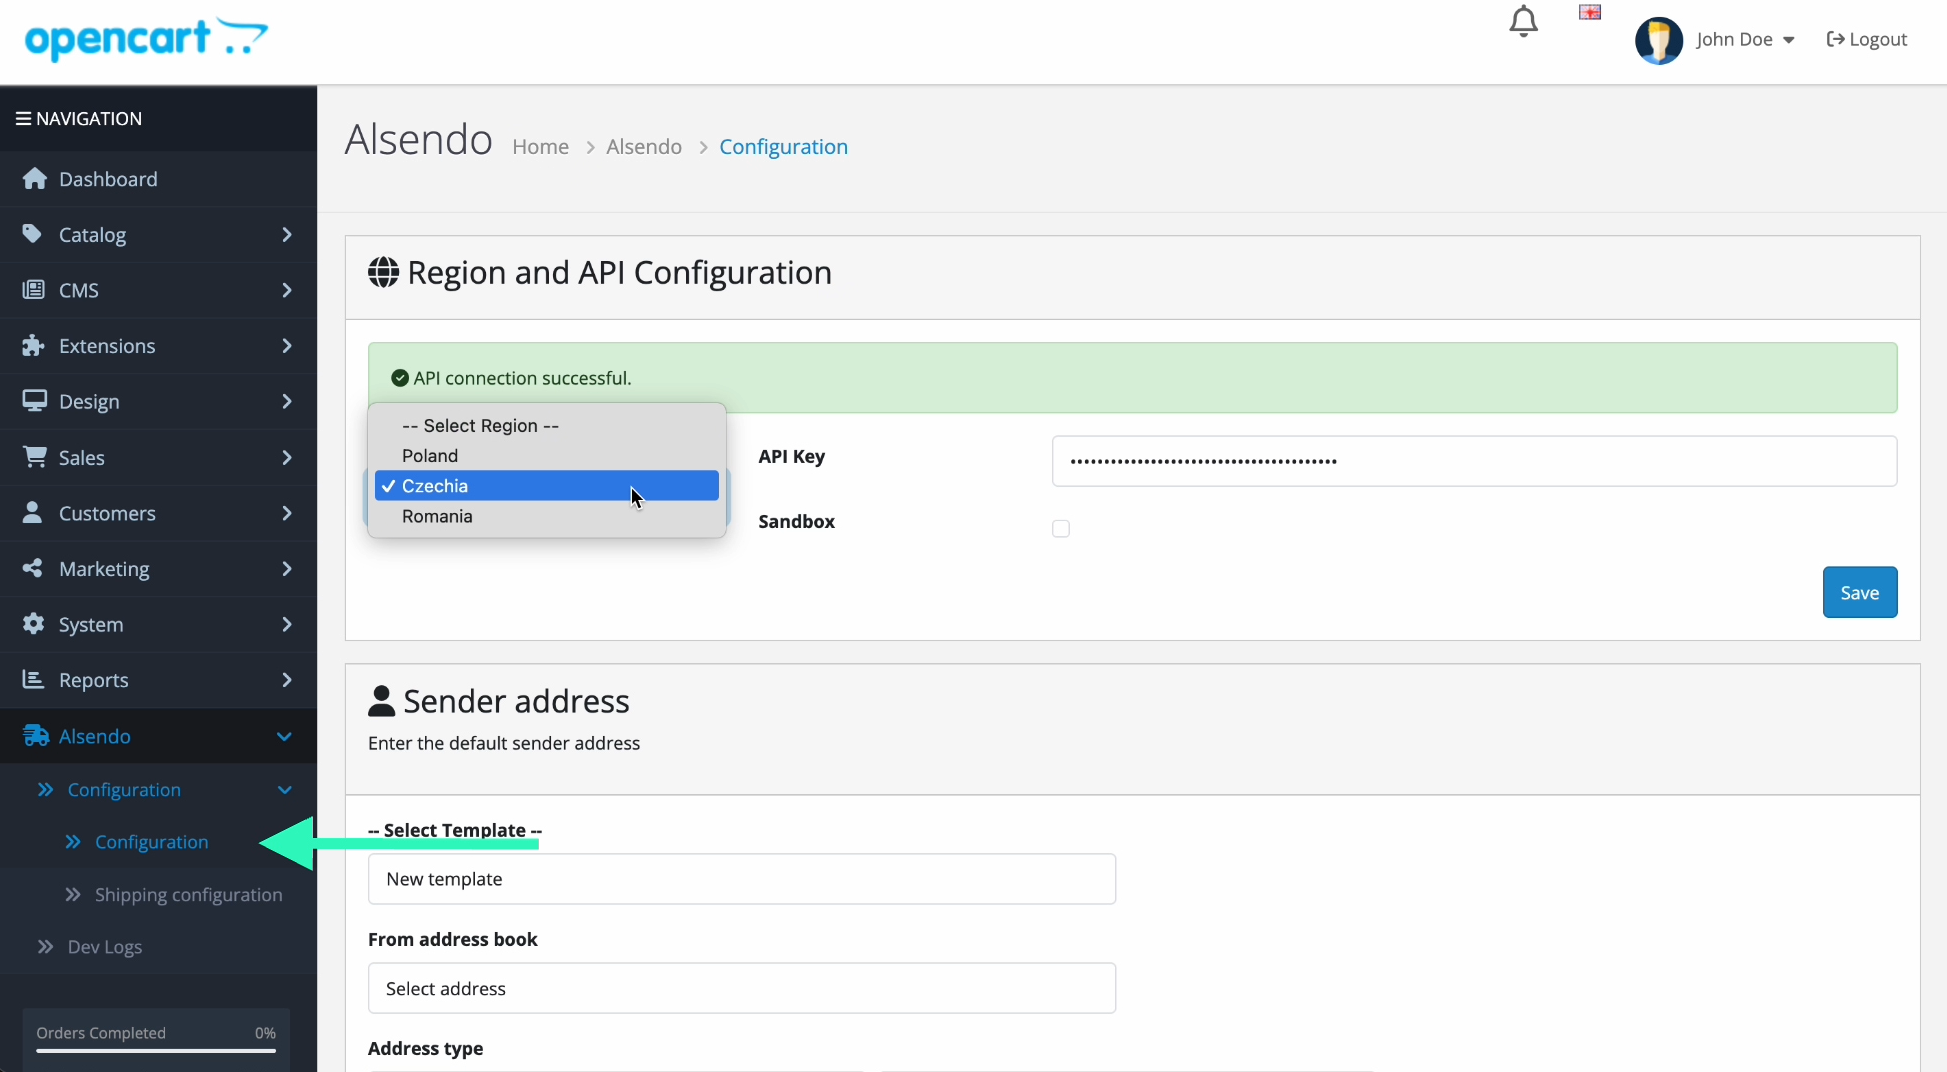
Task: Pick the Select Region placeholder option
Action: click(x=547, y=425)
